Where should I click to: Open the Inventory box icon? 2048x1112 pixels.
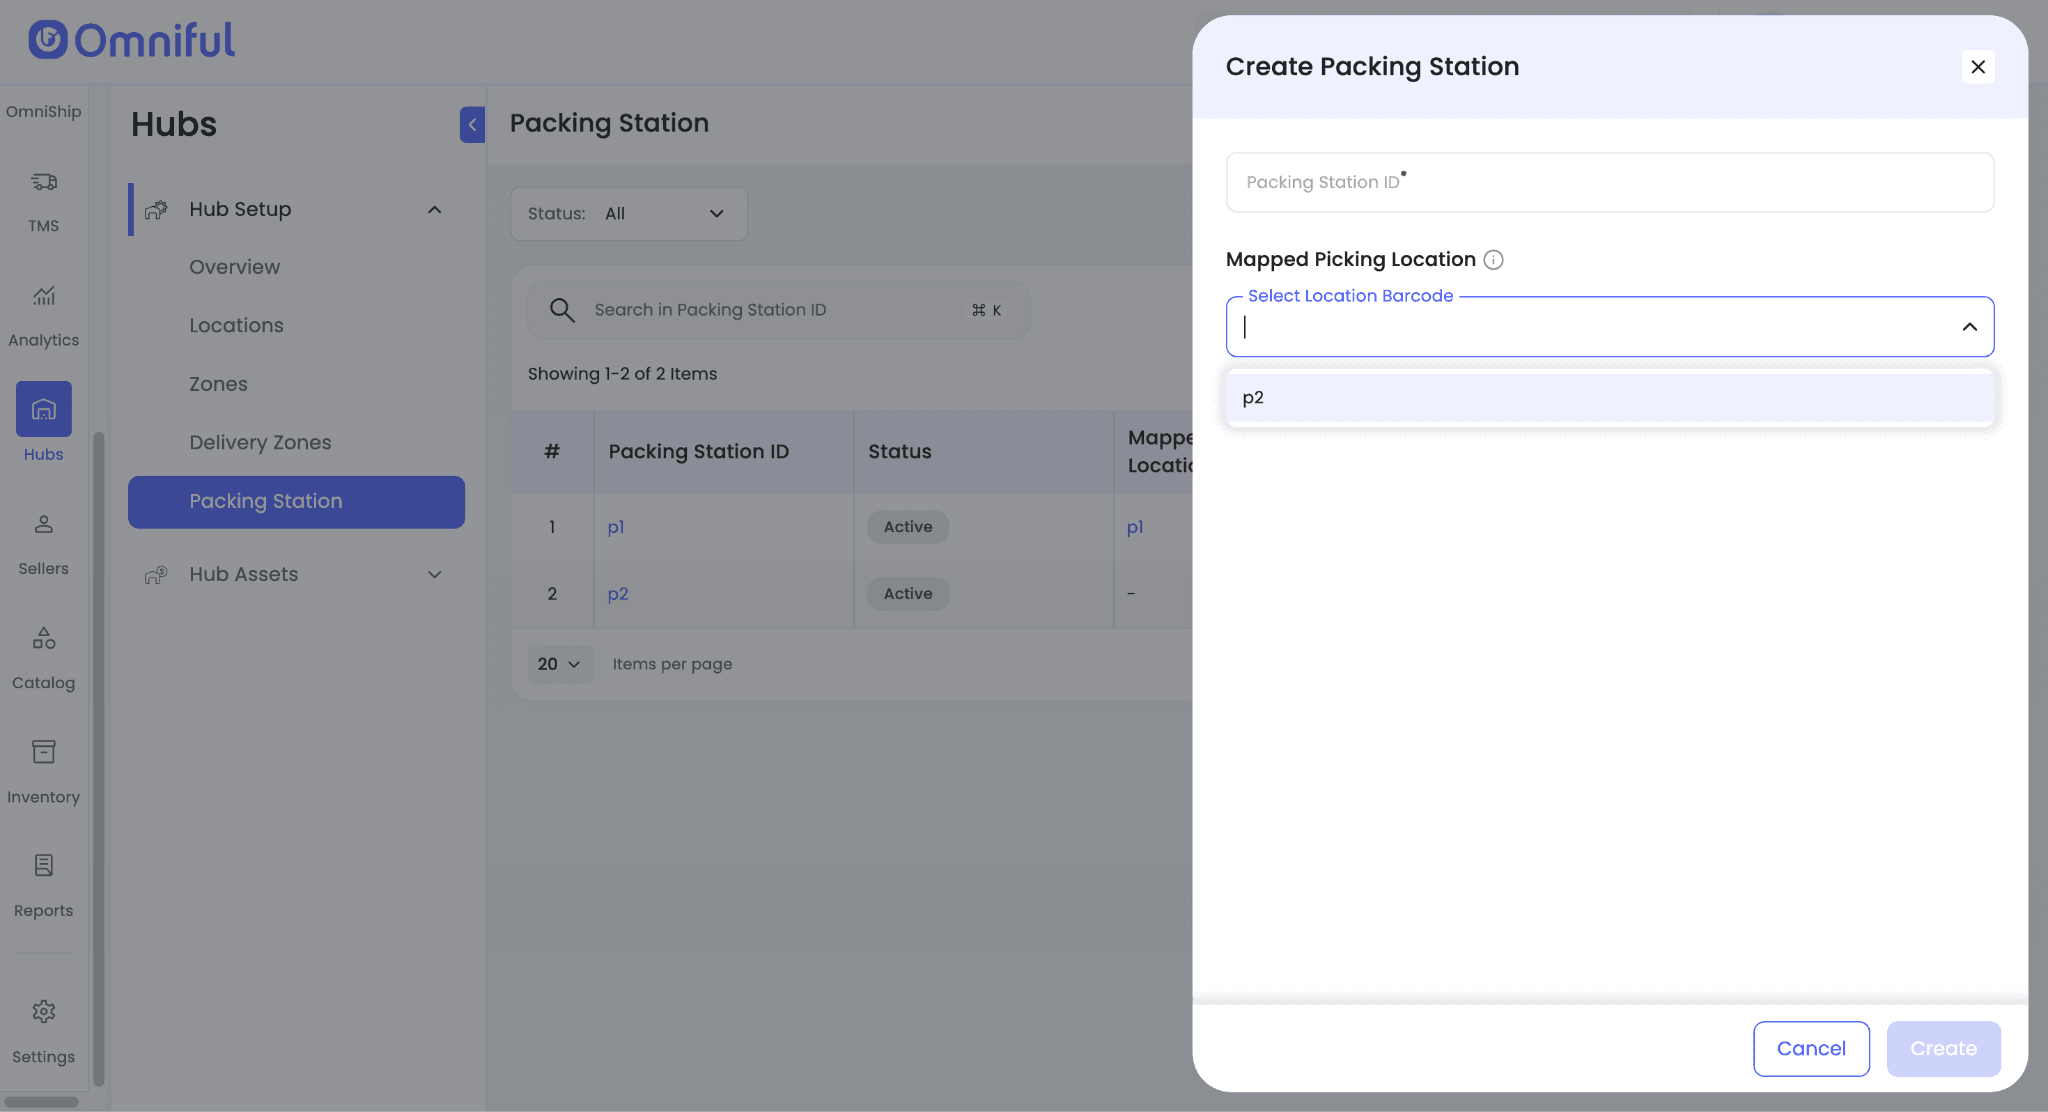(43, 752)
